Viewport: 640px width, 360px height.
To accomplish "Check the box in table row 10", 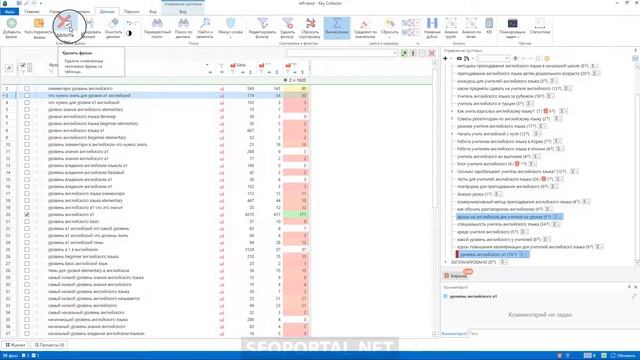I will tap(27, 144).
